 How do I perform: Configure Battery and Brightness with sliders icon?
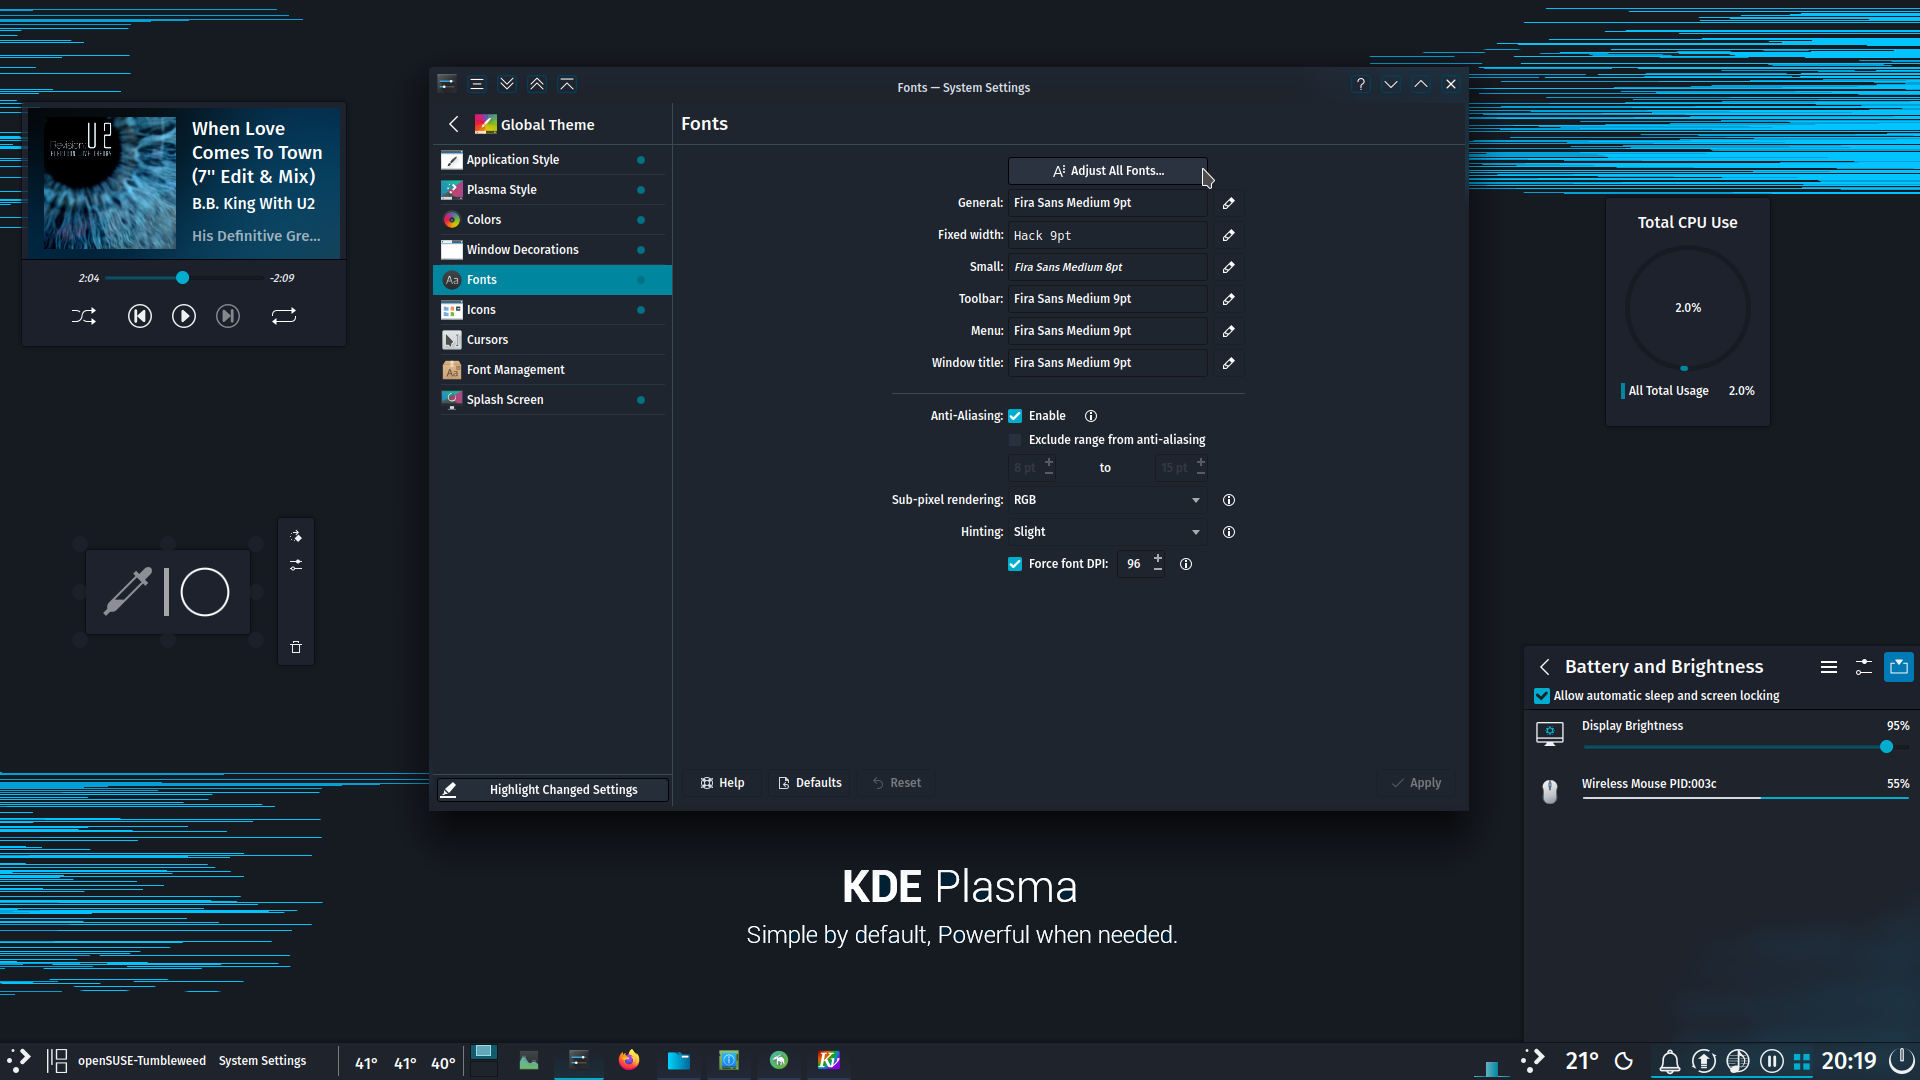[1864, 667]
